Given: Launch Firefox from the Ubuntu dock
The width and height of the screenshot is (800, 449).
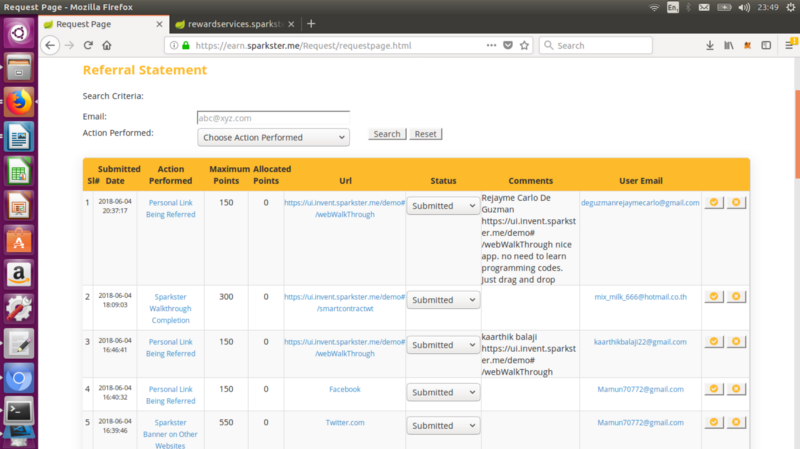Looking at the screenshot, I should 19,102.
